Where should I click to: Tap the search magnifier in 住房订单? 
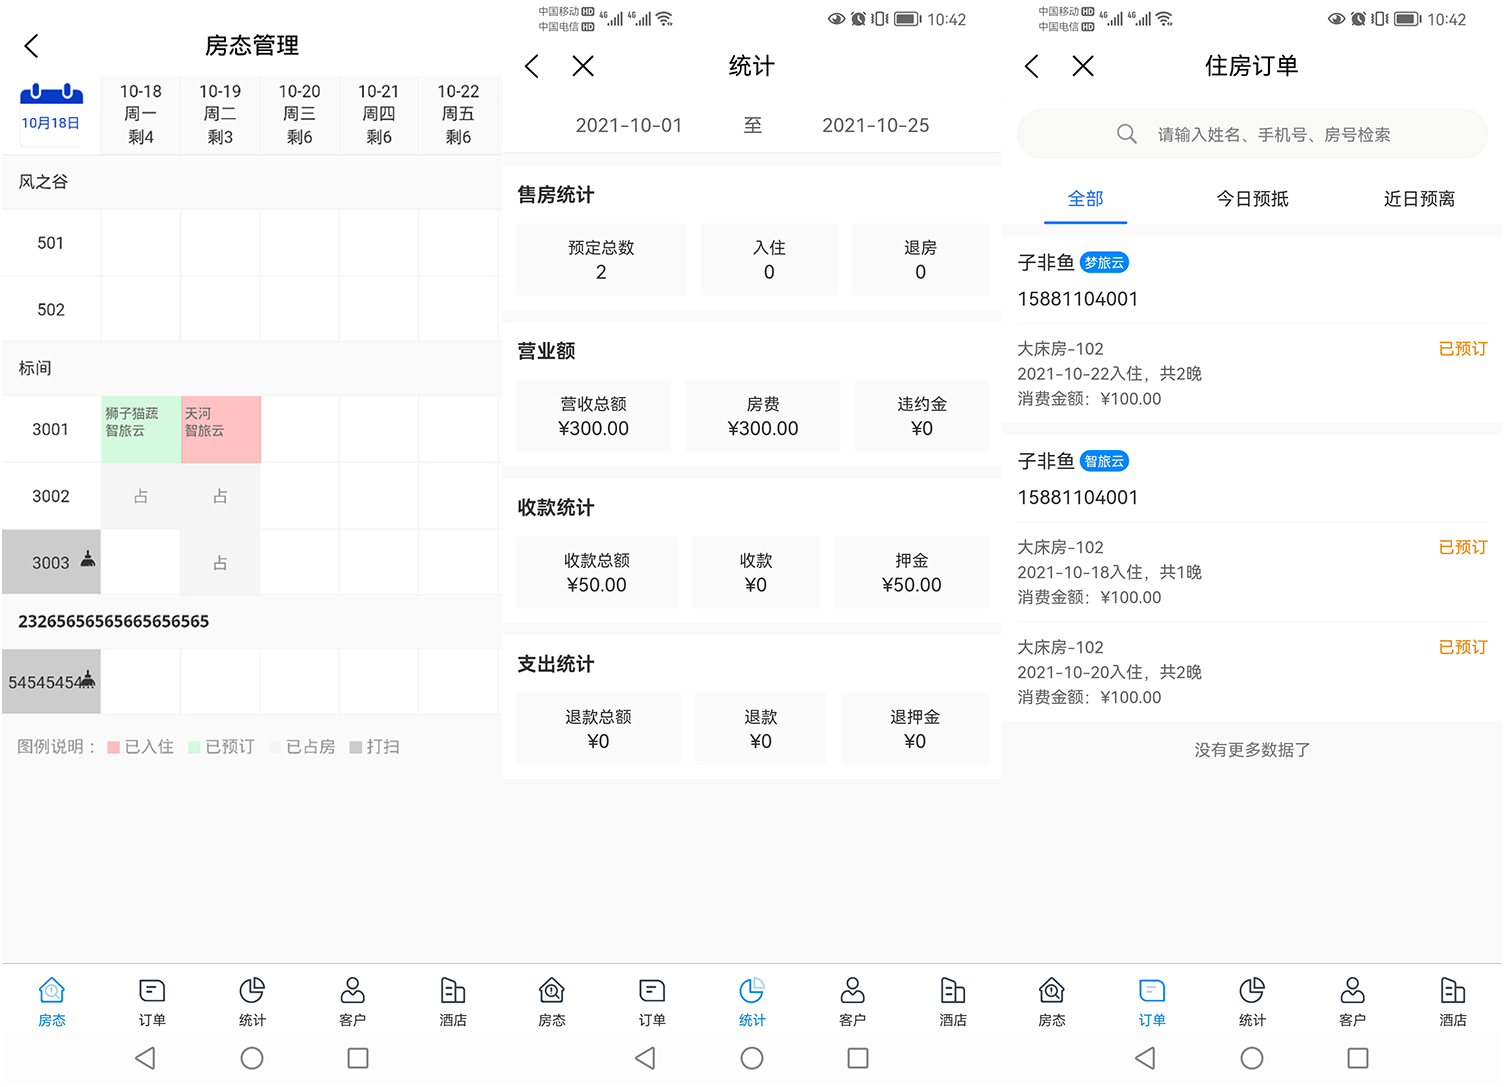[x=1126, y=135]
